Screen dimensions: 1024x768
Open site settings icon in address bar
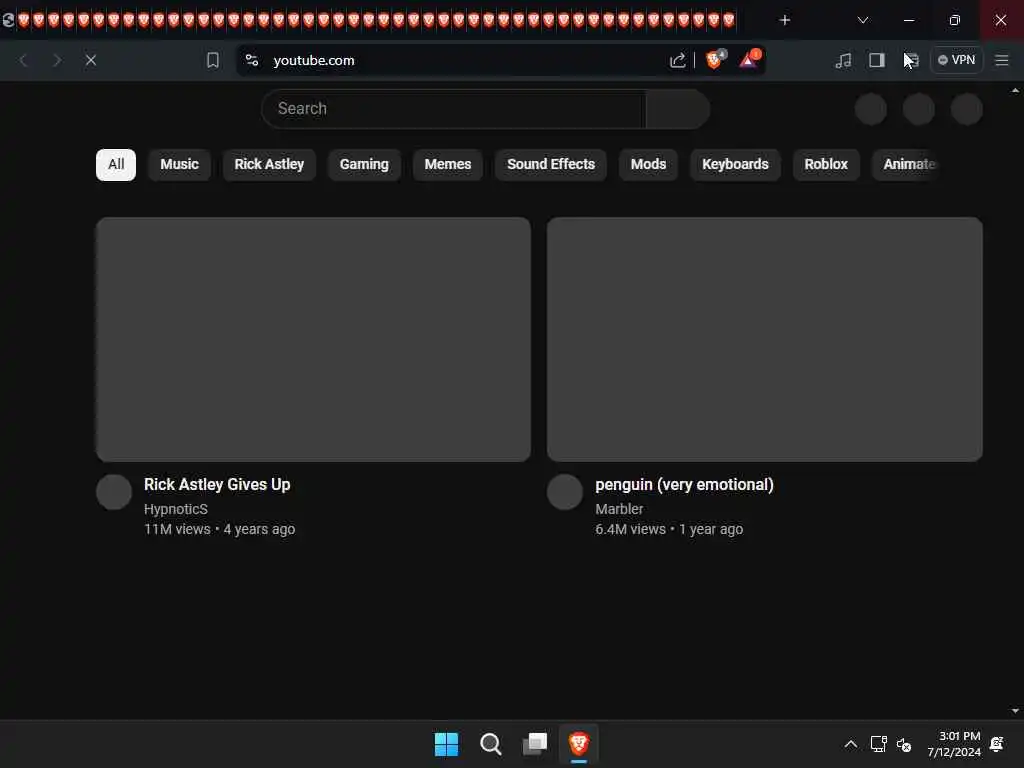[x=252, y=60]
